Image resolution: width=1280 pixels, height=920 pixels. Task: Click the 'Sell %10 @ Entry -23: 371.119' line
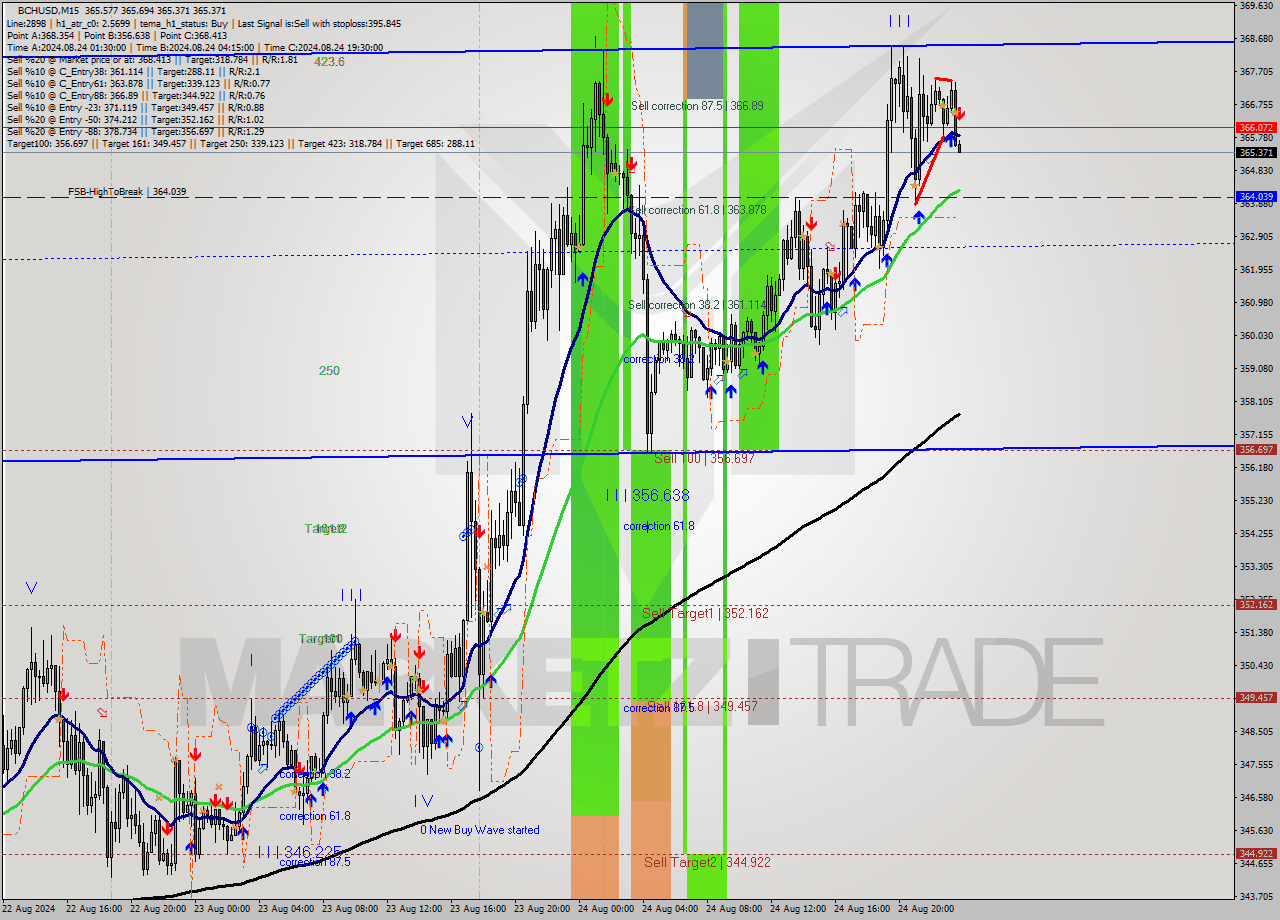click(x=135, y=107)
